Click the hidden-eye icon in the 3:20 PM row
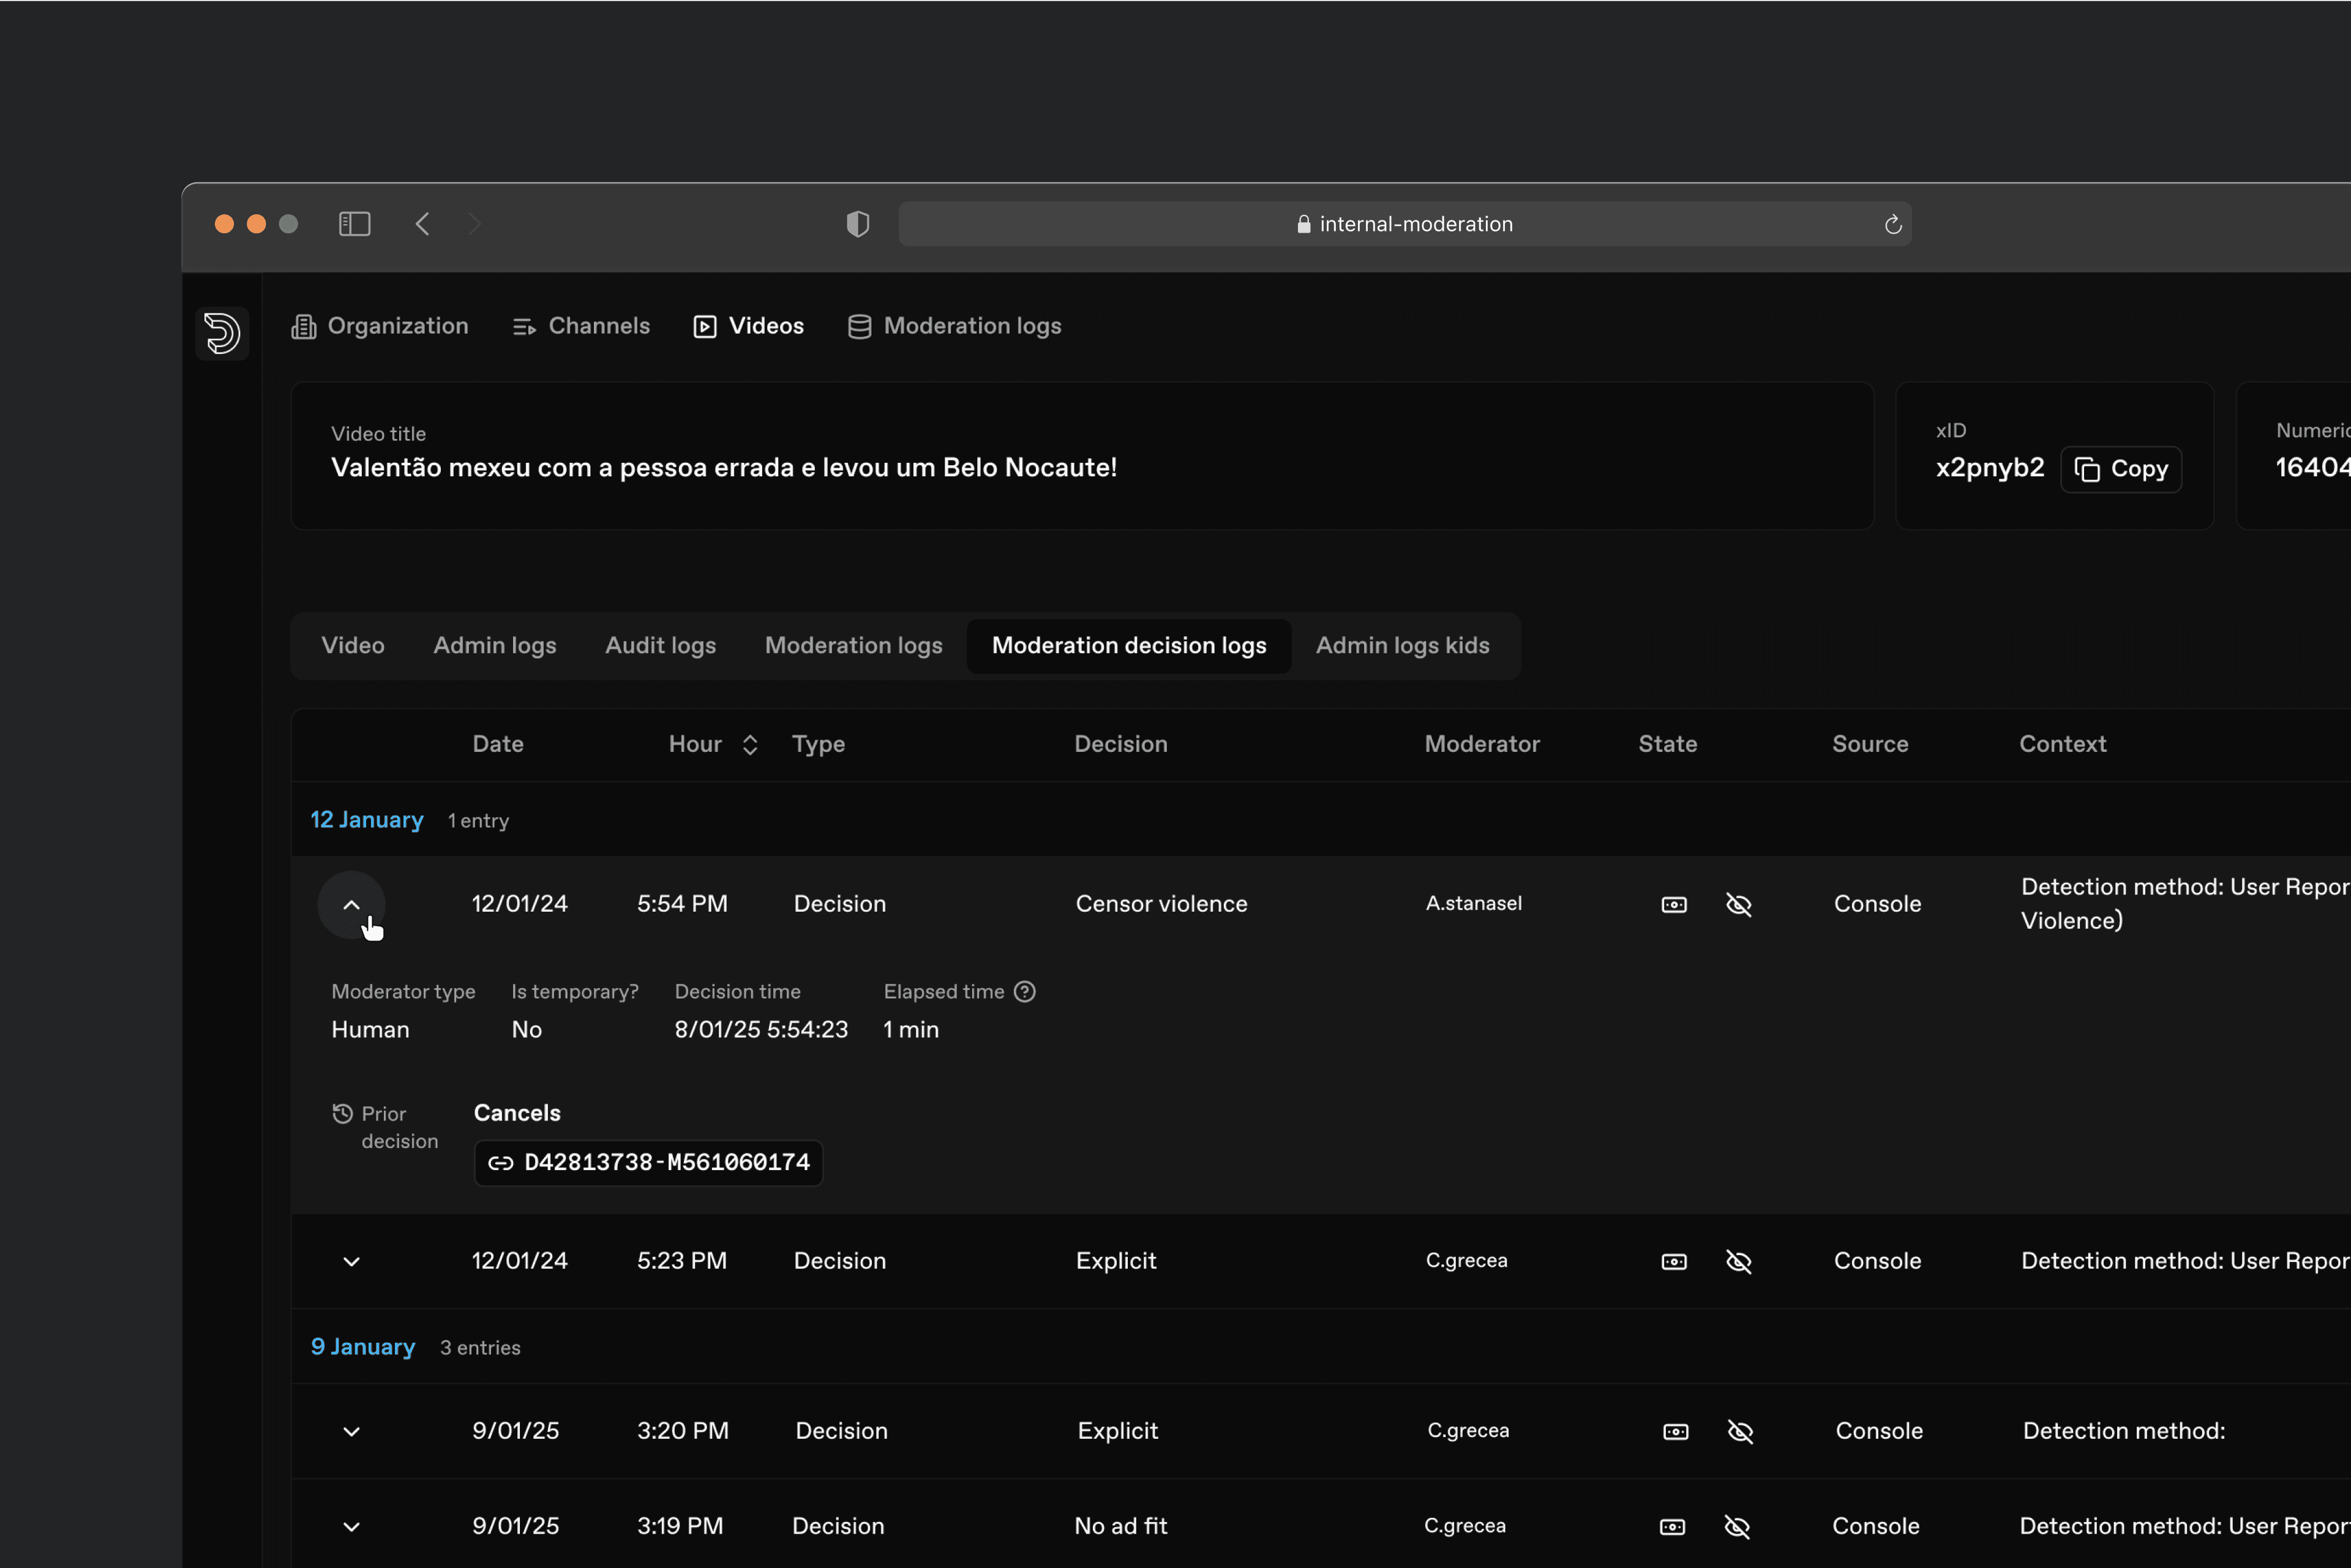The height and width of the screenshot is (1568, 2351). coord(1741,1432)
